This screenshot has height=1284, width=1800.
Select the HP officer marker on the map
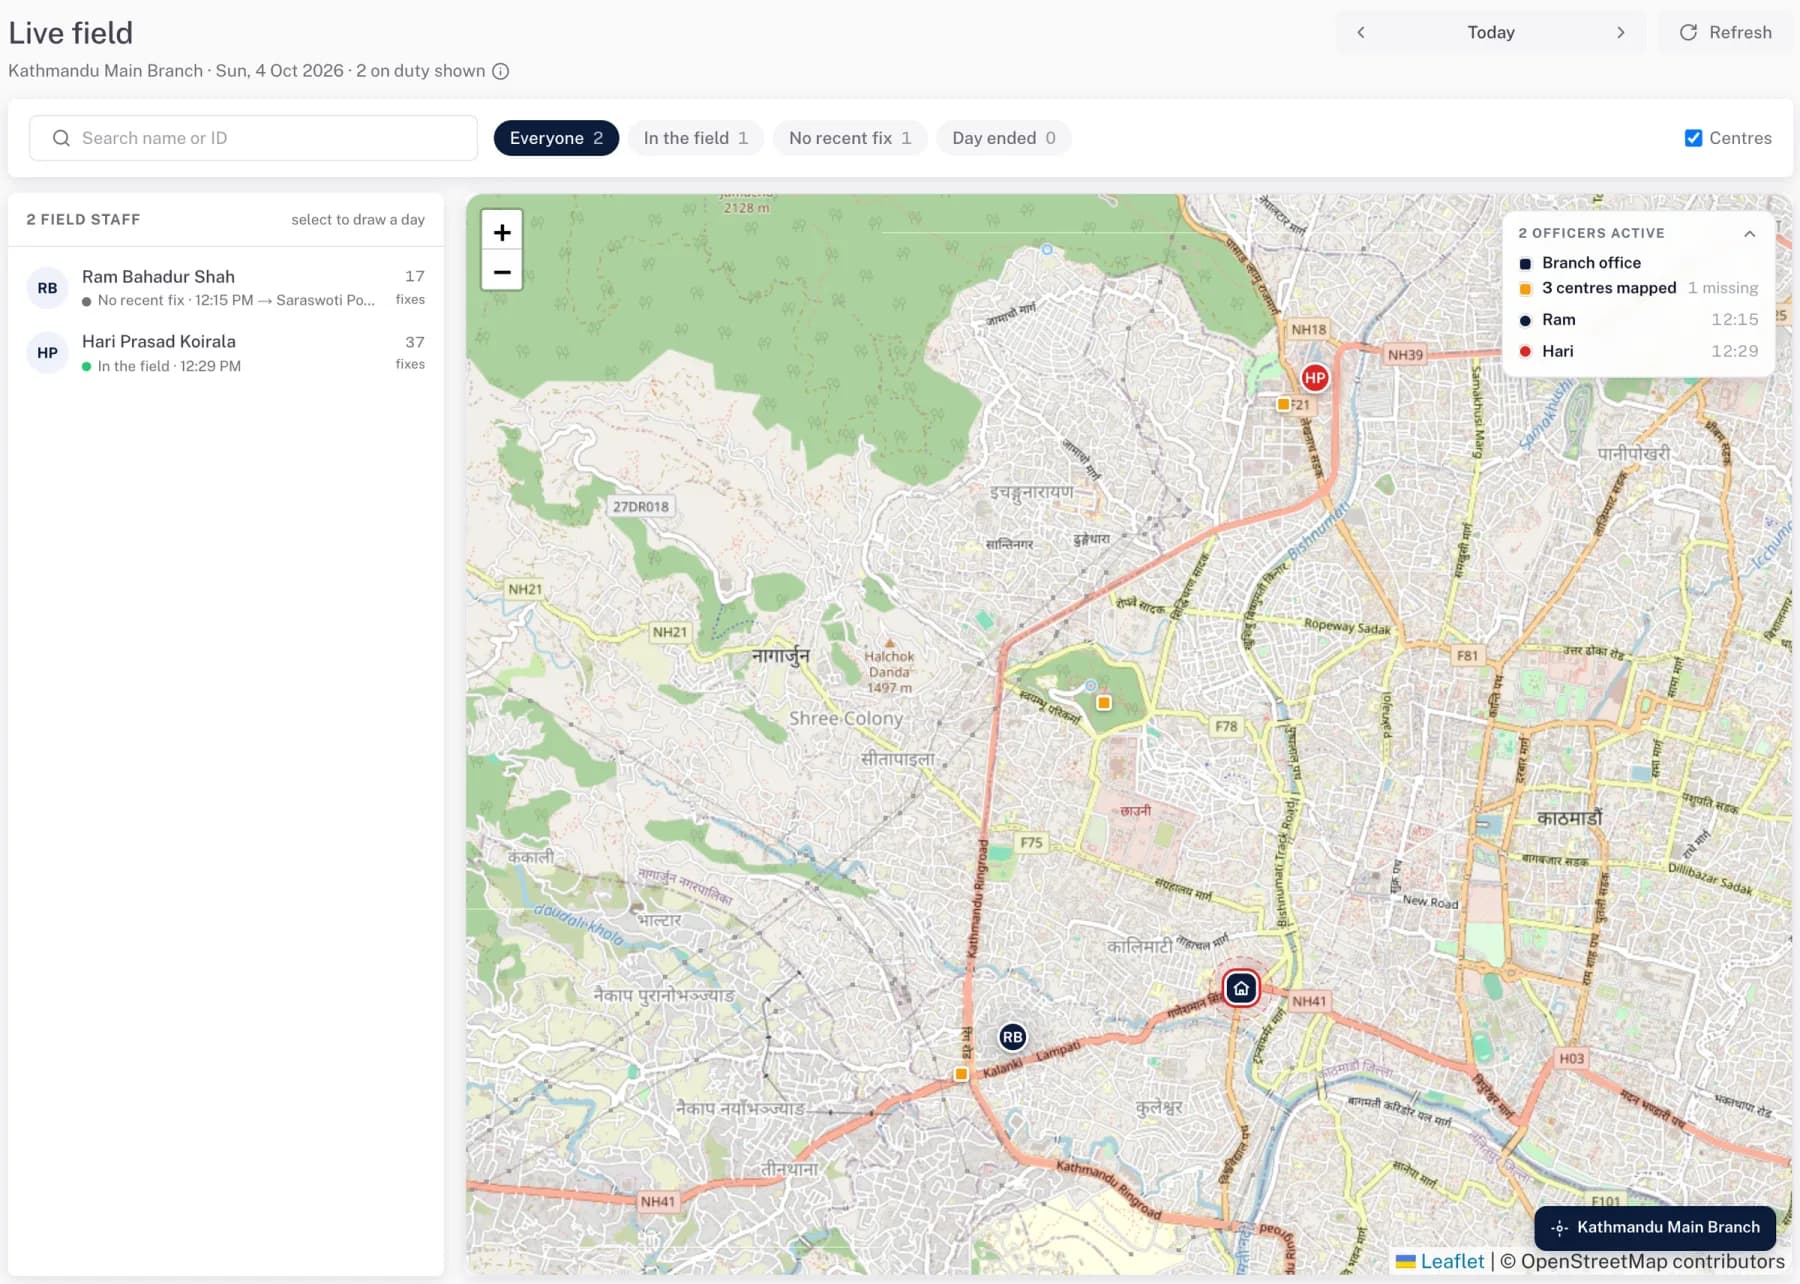1315,378
